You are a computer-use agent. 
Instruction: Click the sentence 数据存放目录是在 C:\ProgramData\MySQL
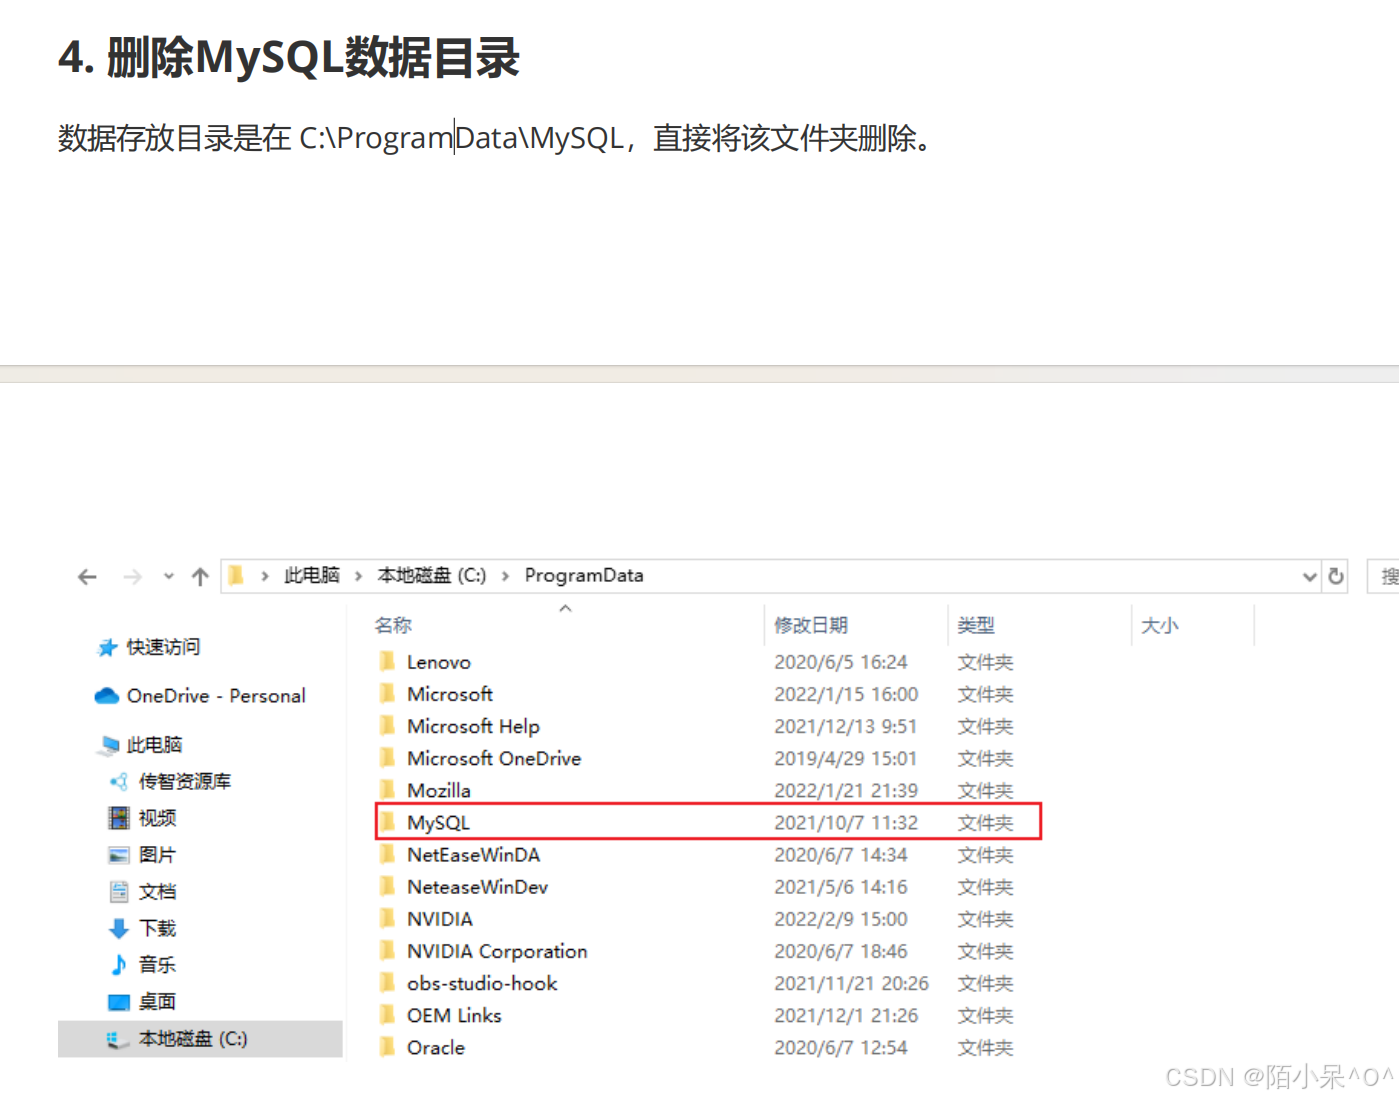pos(341,138)
